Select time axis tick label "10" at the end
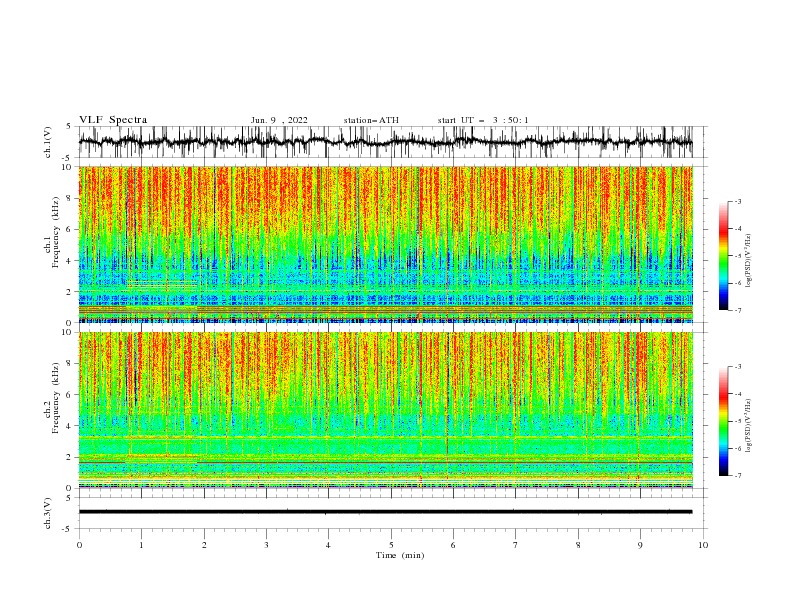 (703, 545)
